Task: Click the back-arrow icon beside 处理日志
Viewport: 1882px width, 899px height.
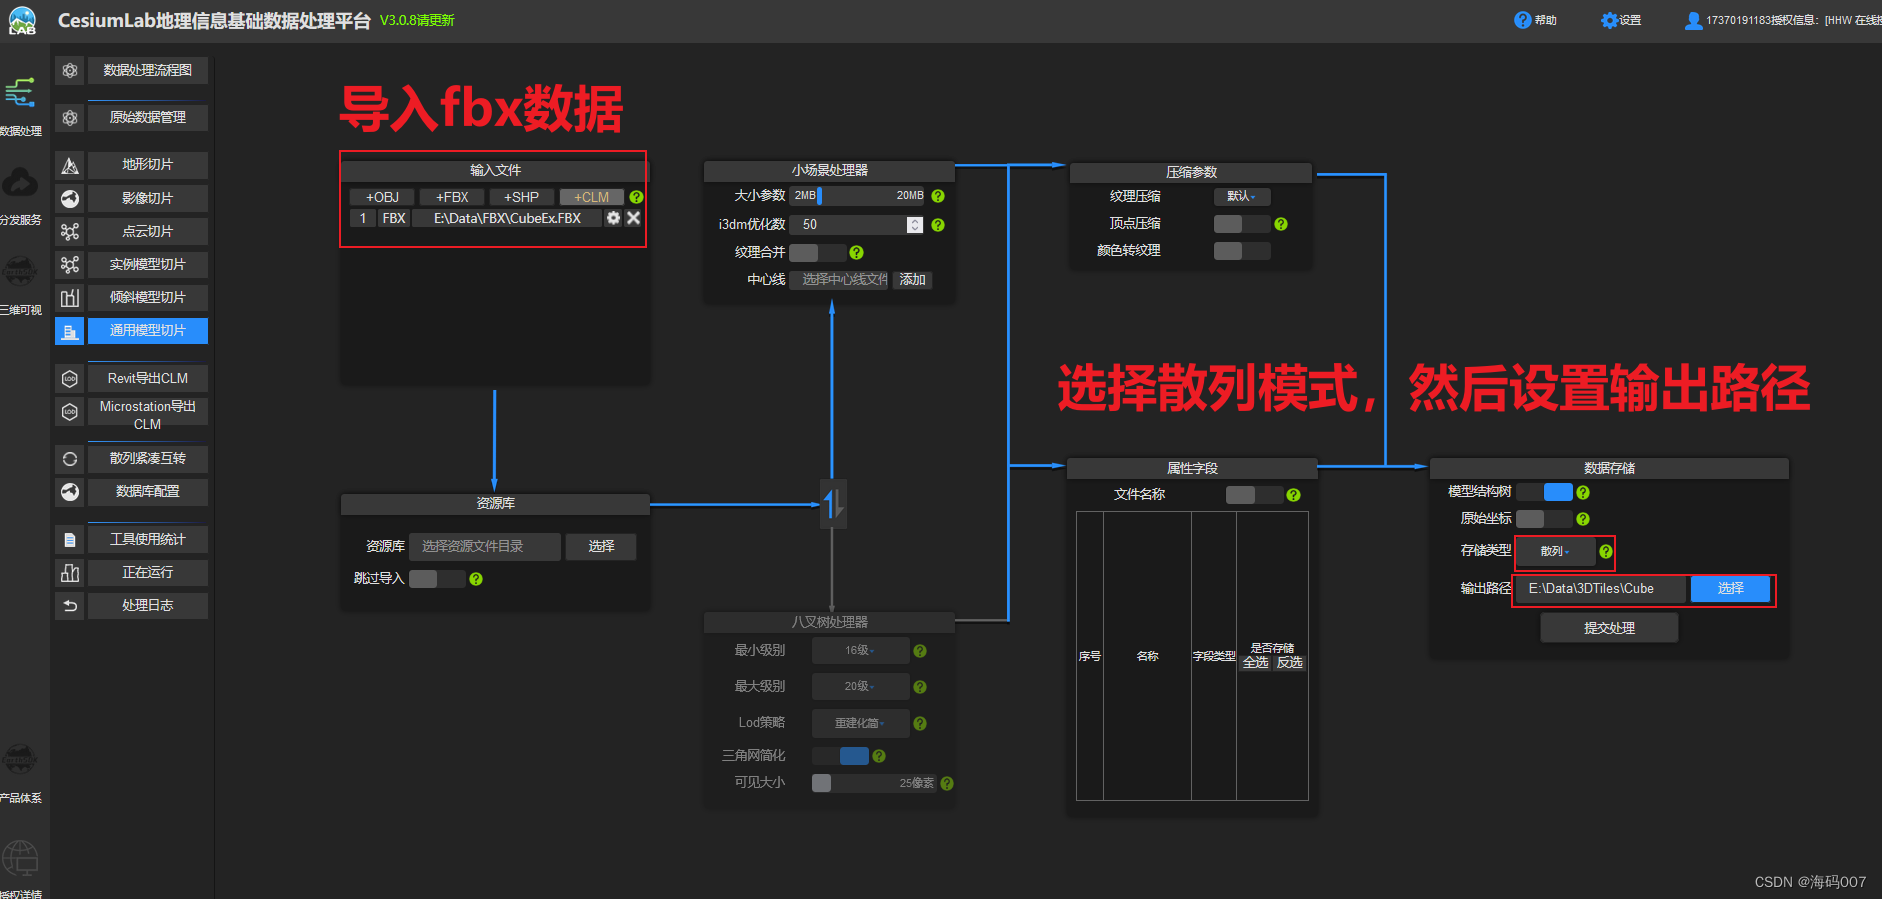Action: click(70, 606)
